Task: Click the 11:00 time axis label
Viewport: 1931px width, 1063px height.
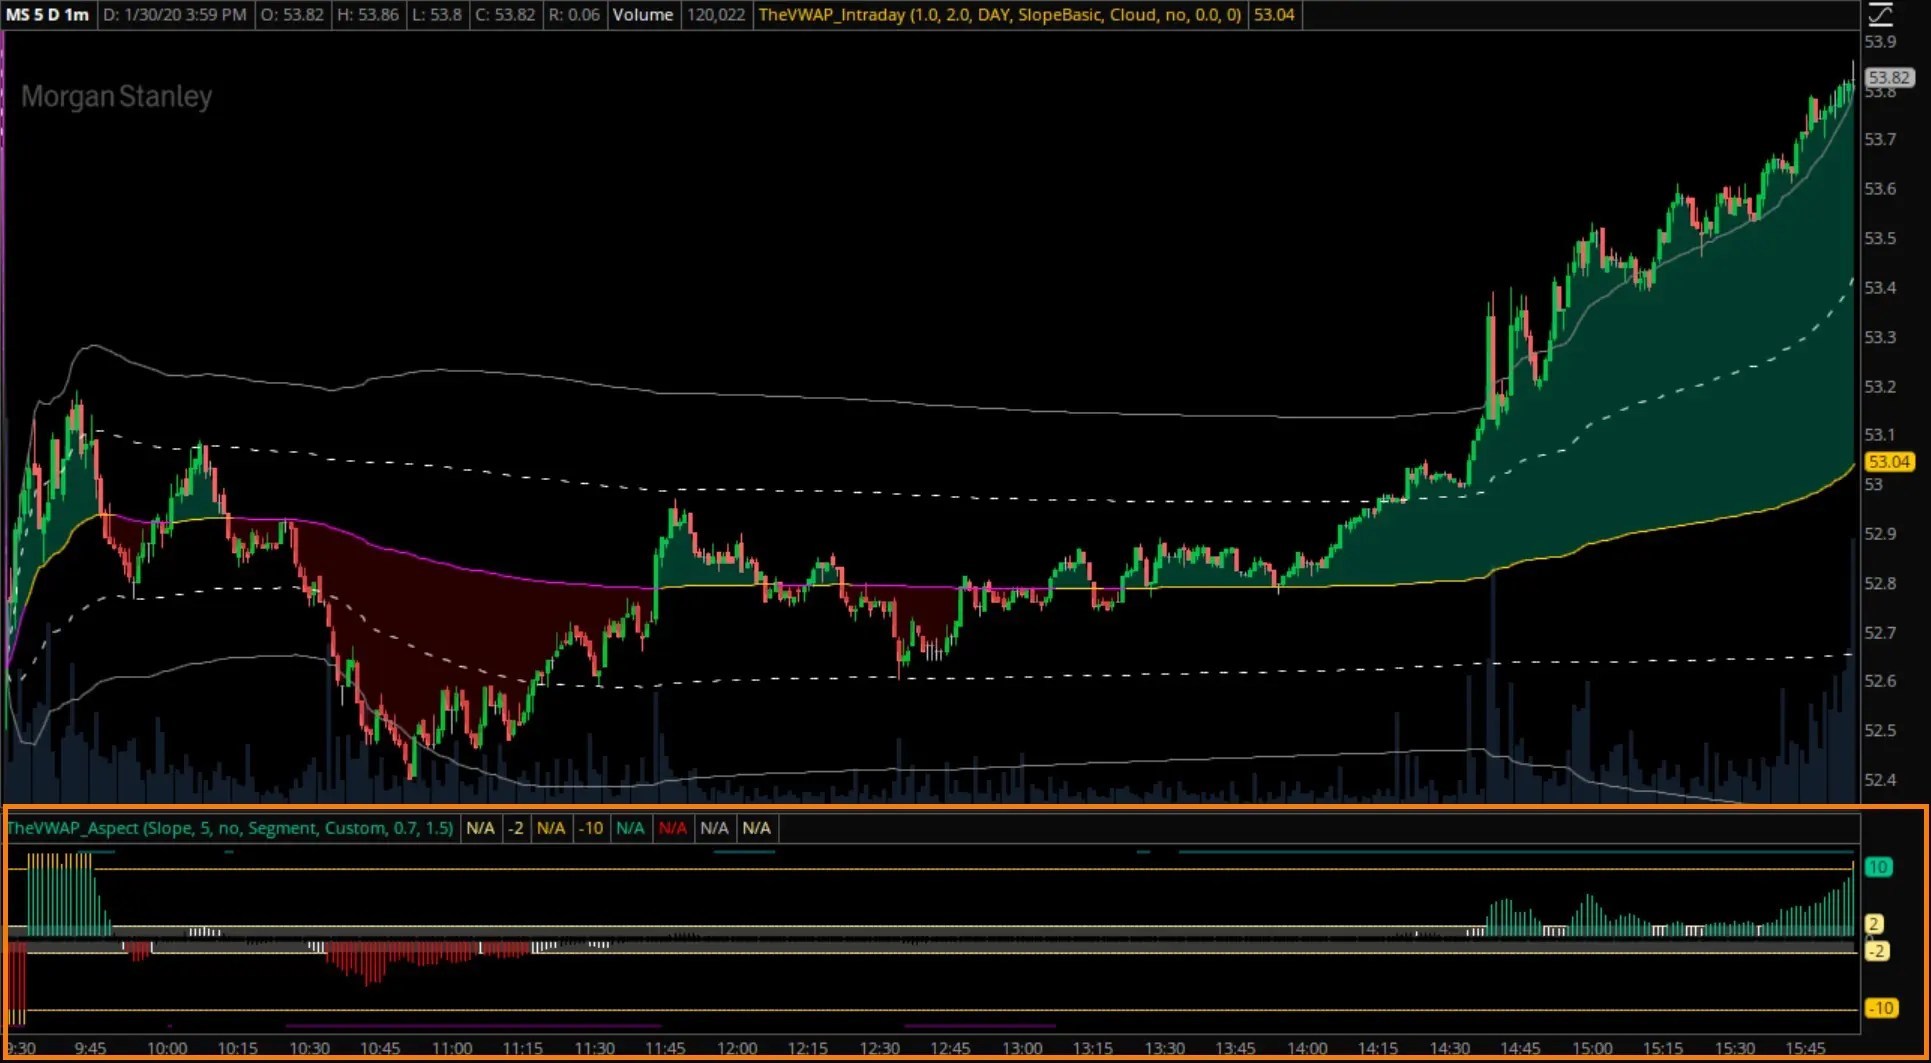Action: pyautogui.click(x=452, y=1048)
